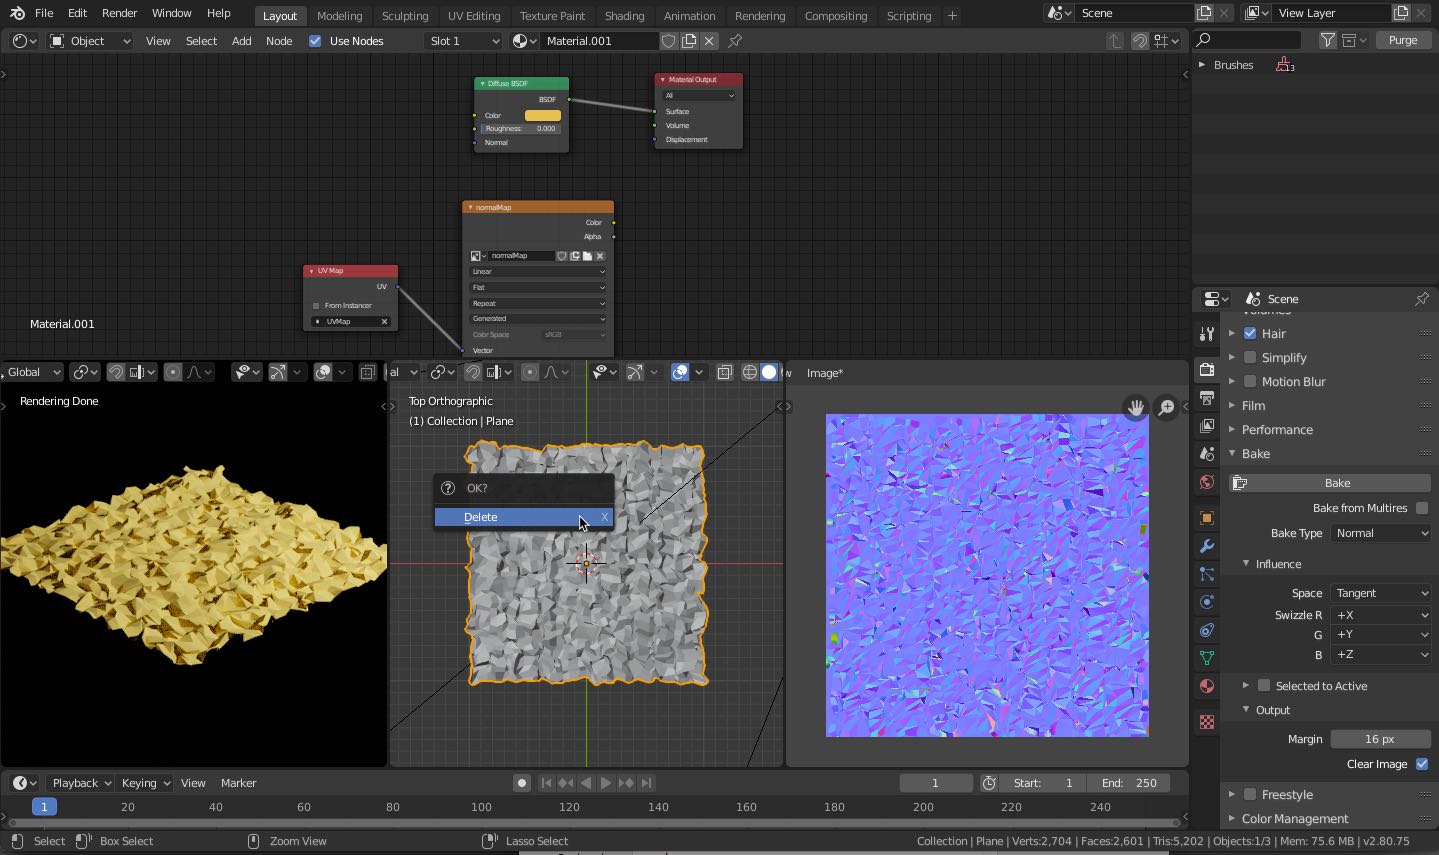Enable the Motion Blur checkbox
The width and height of the screenshot is (1439, 855).
point(1250,381)
